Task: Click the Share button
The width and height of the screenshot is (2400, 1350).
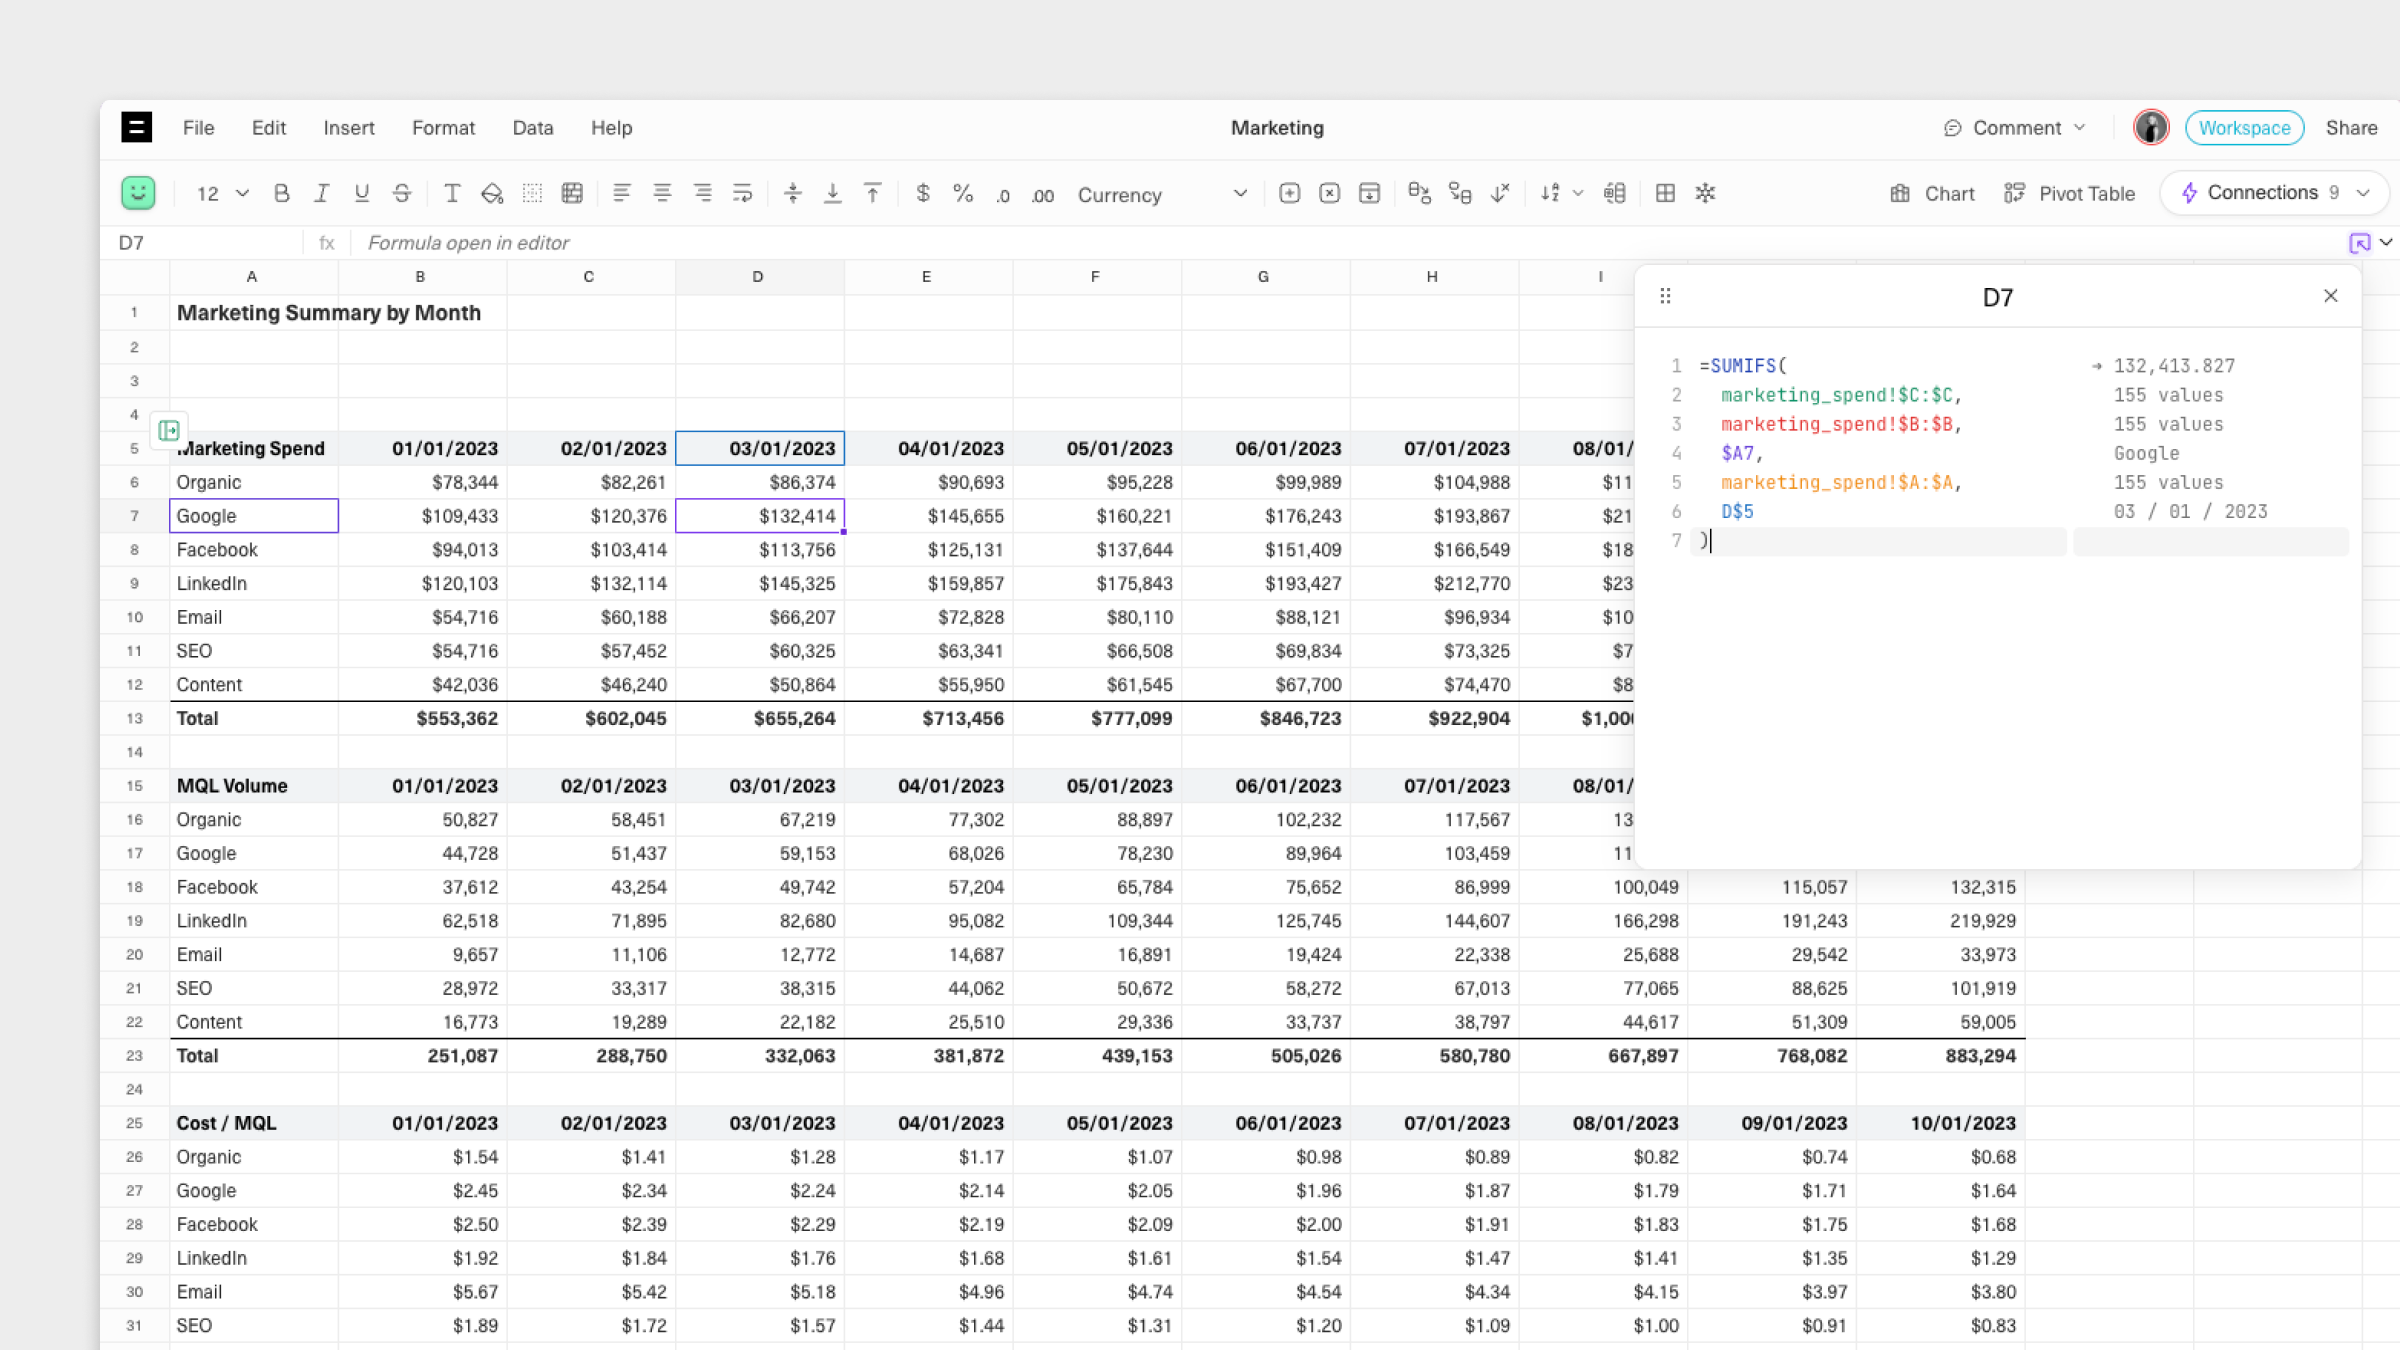Action: point(2351,127)
